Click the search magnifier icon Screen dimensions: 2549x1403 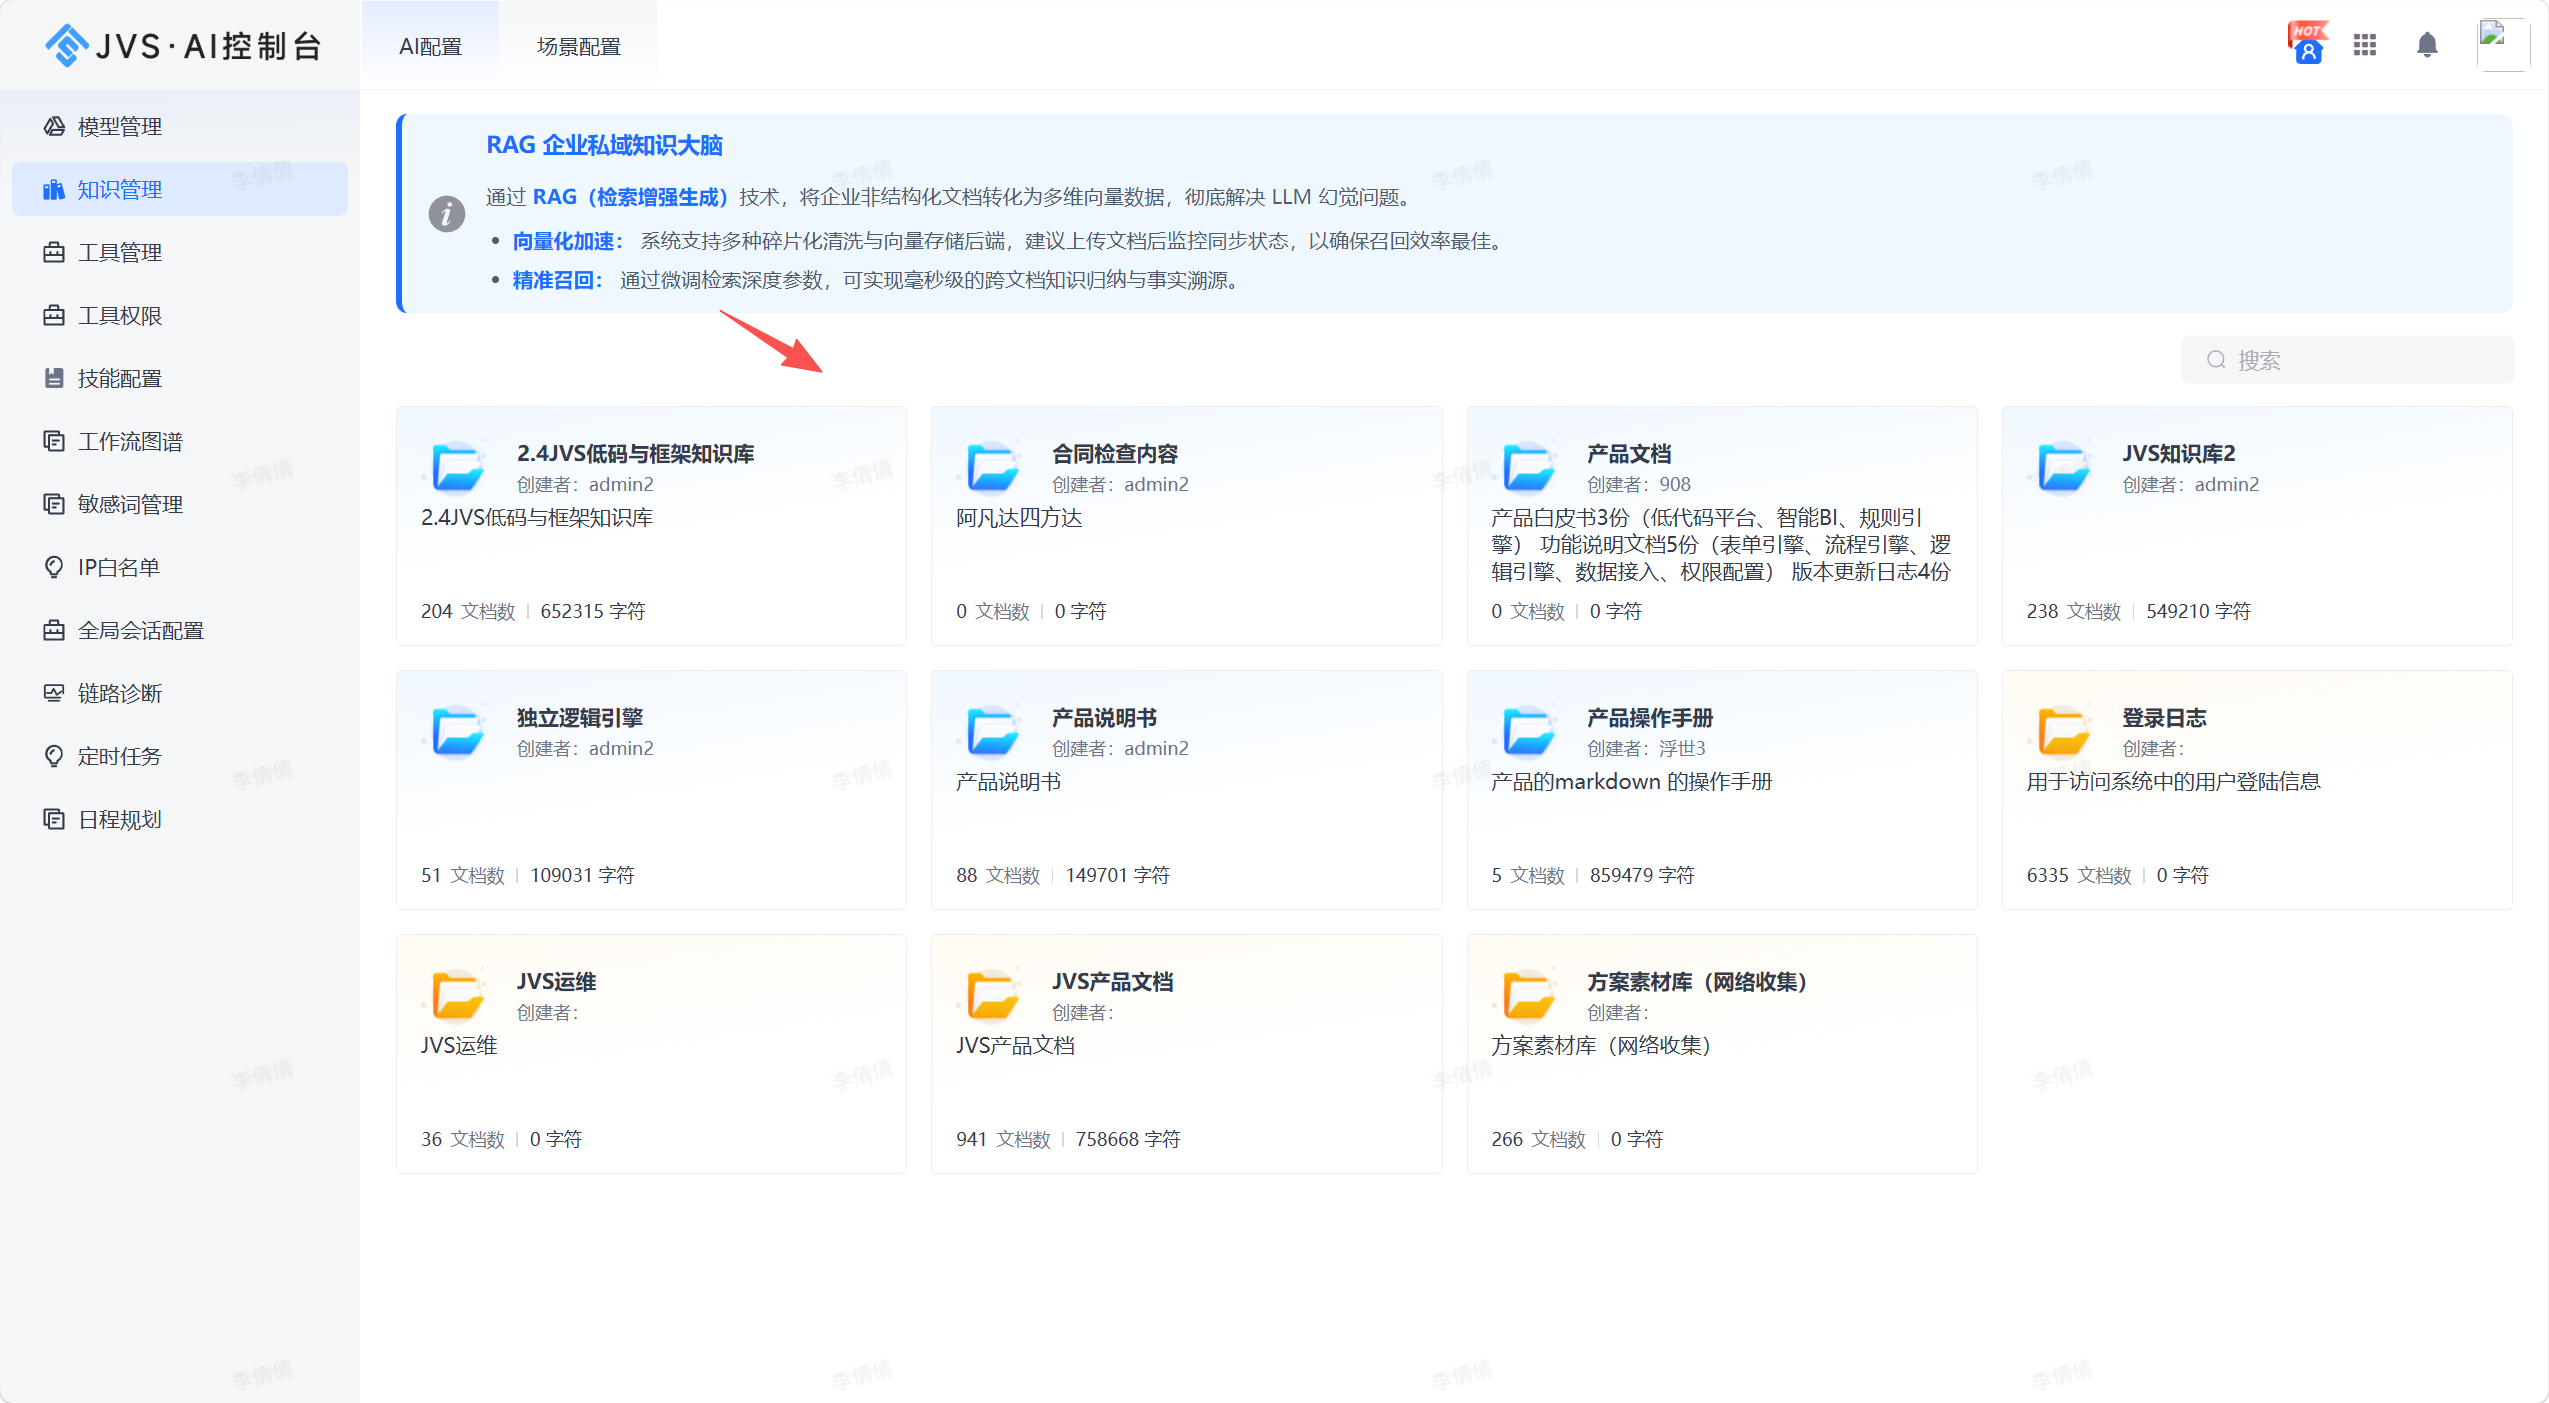tap(2216, 360)
